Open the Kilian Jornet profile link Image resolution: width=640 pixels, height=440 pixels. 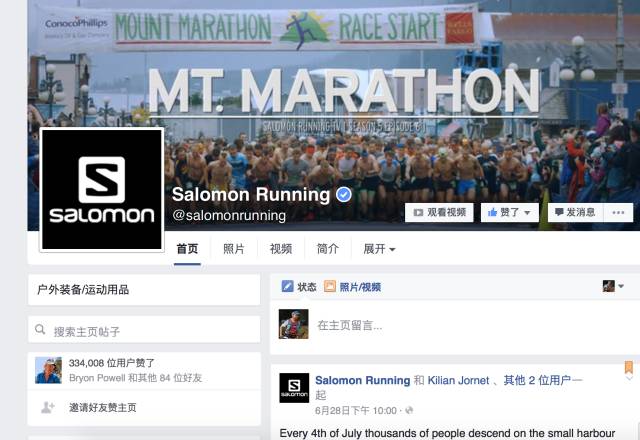[x=458, y=380]
